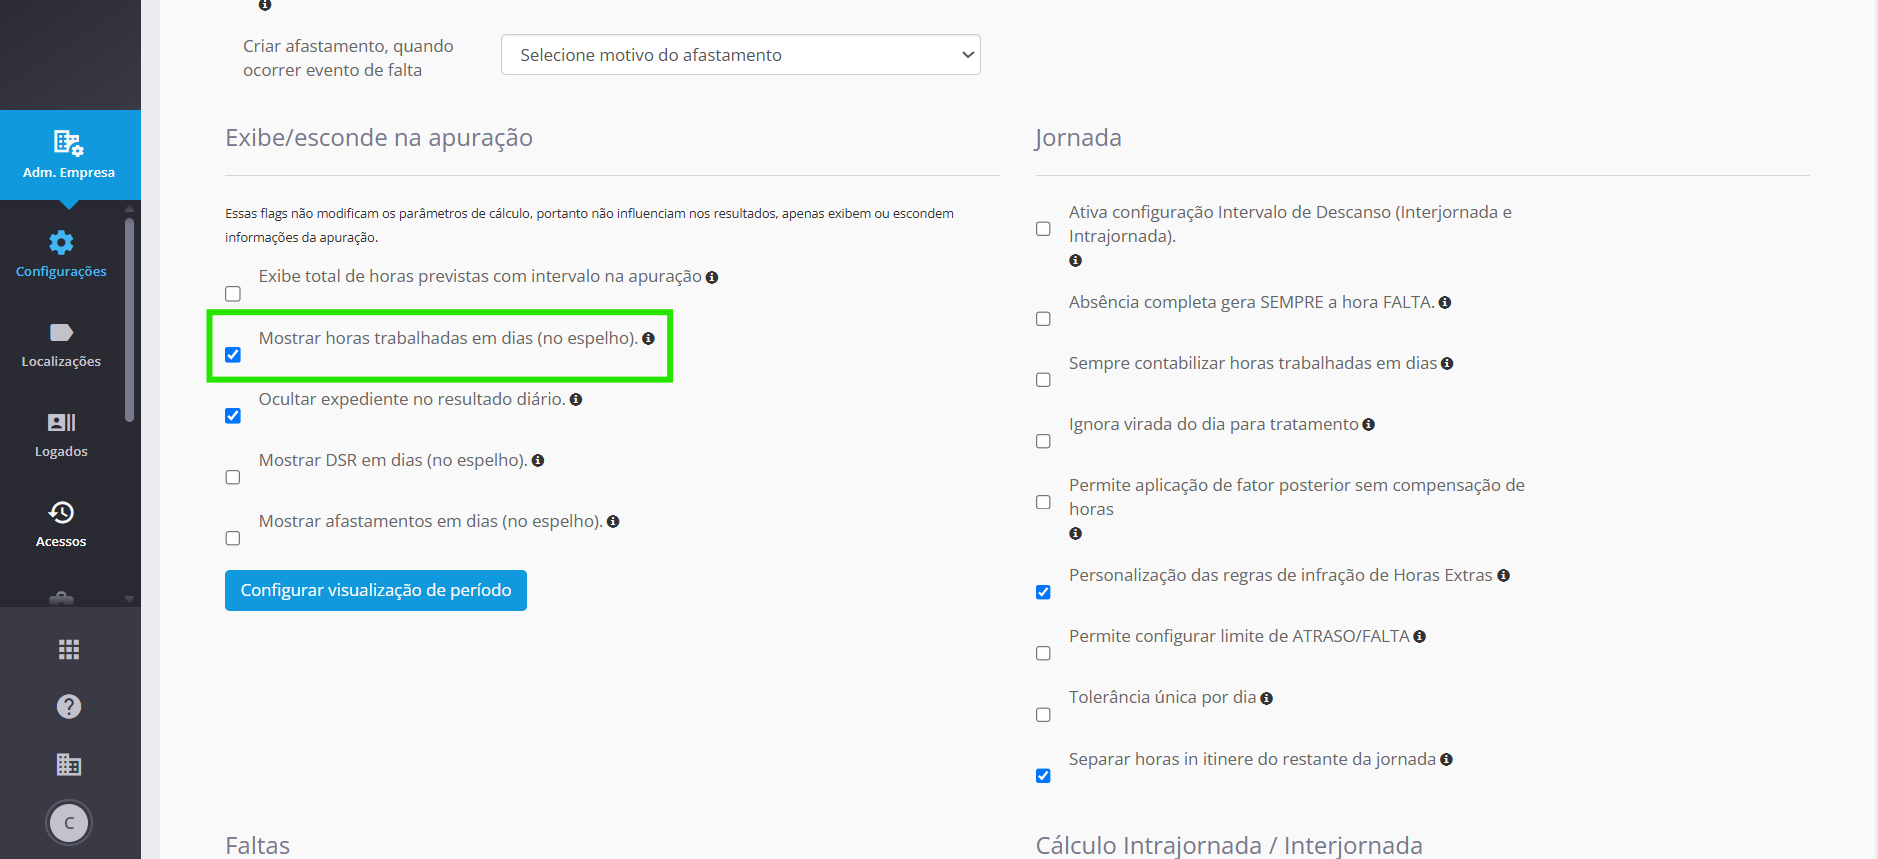
Task: Open the Adm. Empresa sidebar section
Action: [70, 155]
